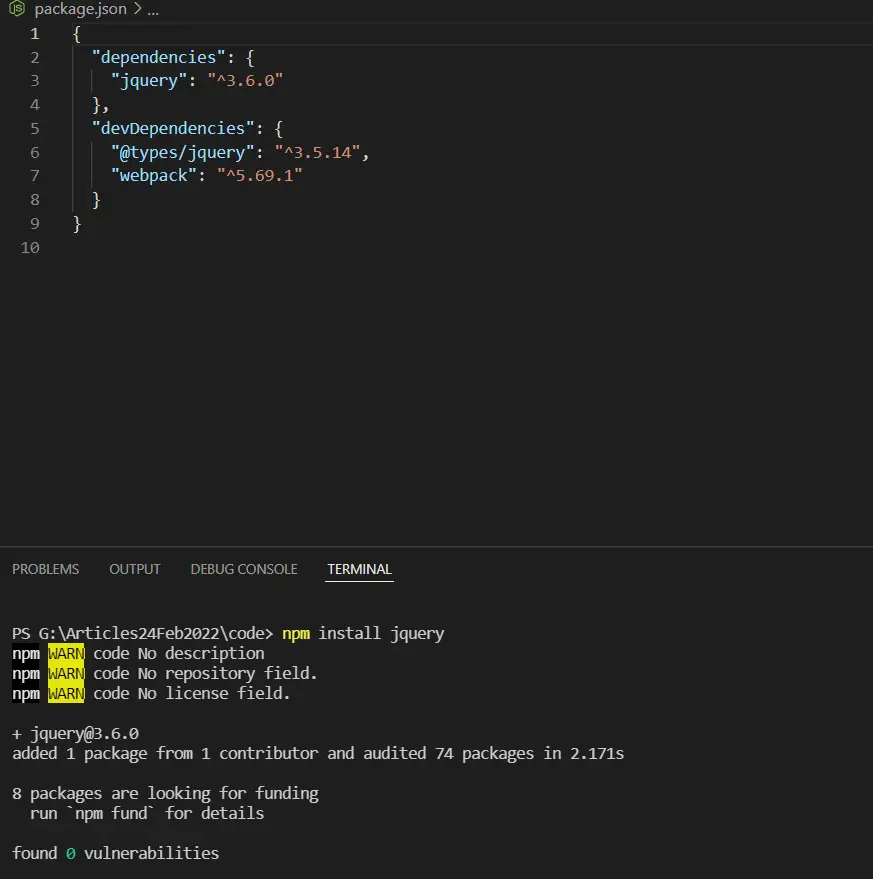873x879 pixels.
Task: Click the "^5.69.1" version value
Action: pyautogui.click(x=260, y=175)
